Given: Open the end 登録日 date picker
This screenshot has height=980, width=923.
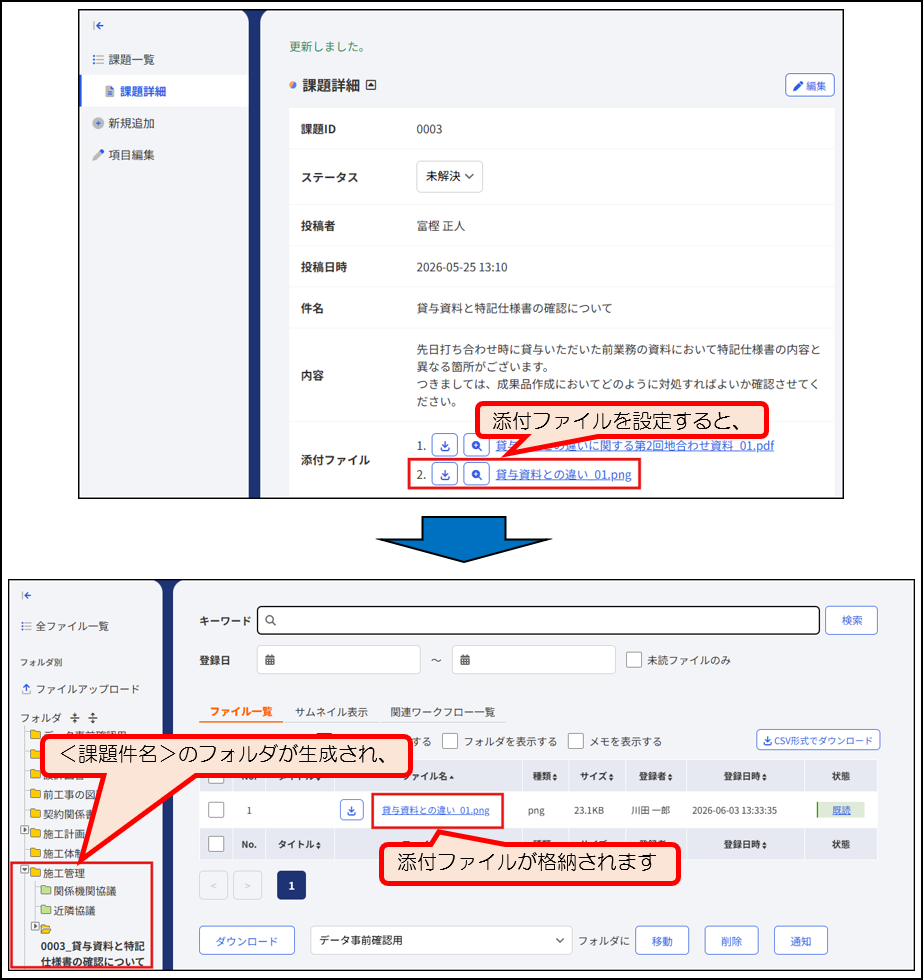Looking at the screenshot, I should [x=534, y=659].
